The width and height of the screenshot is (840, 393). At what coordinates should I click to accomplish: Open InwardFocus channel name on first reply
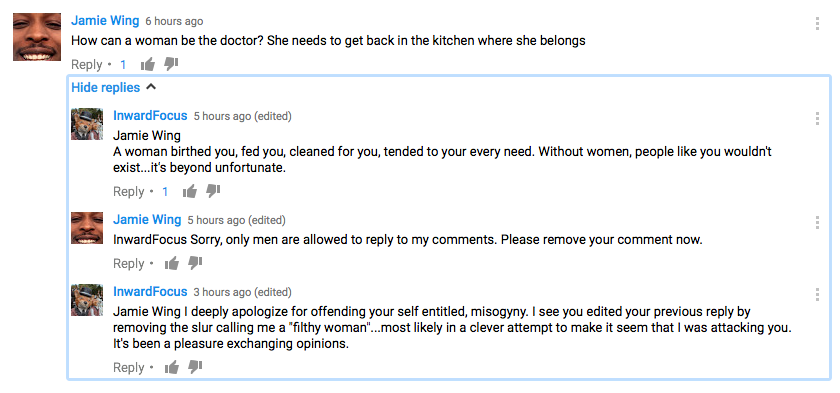click(x=150, y=116)
